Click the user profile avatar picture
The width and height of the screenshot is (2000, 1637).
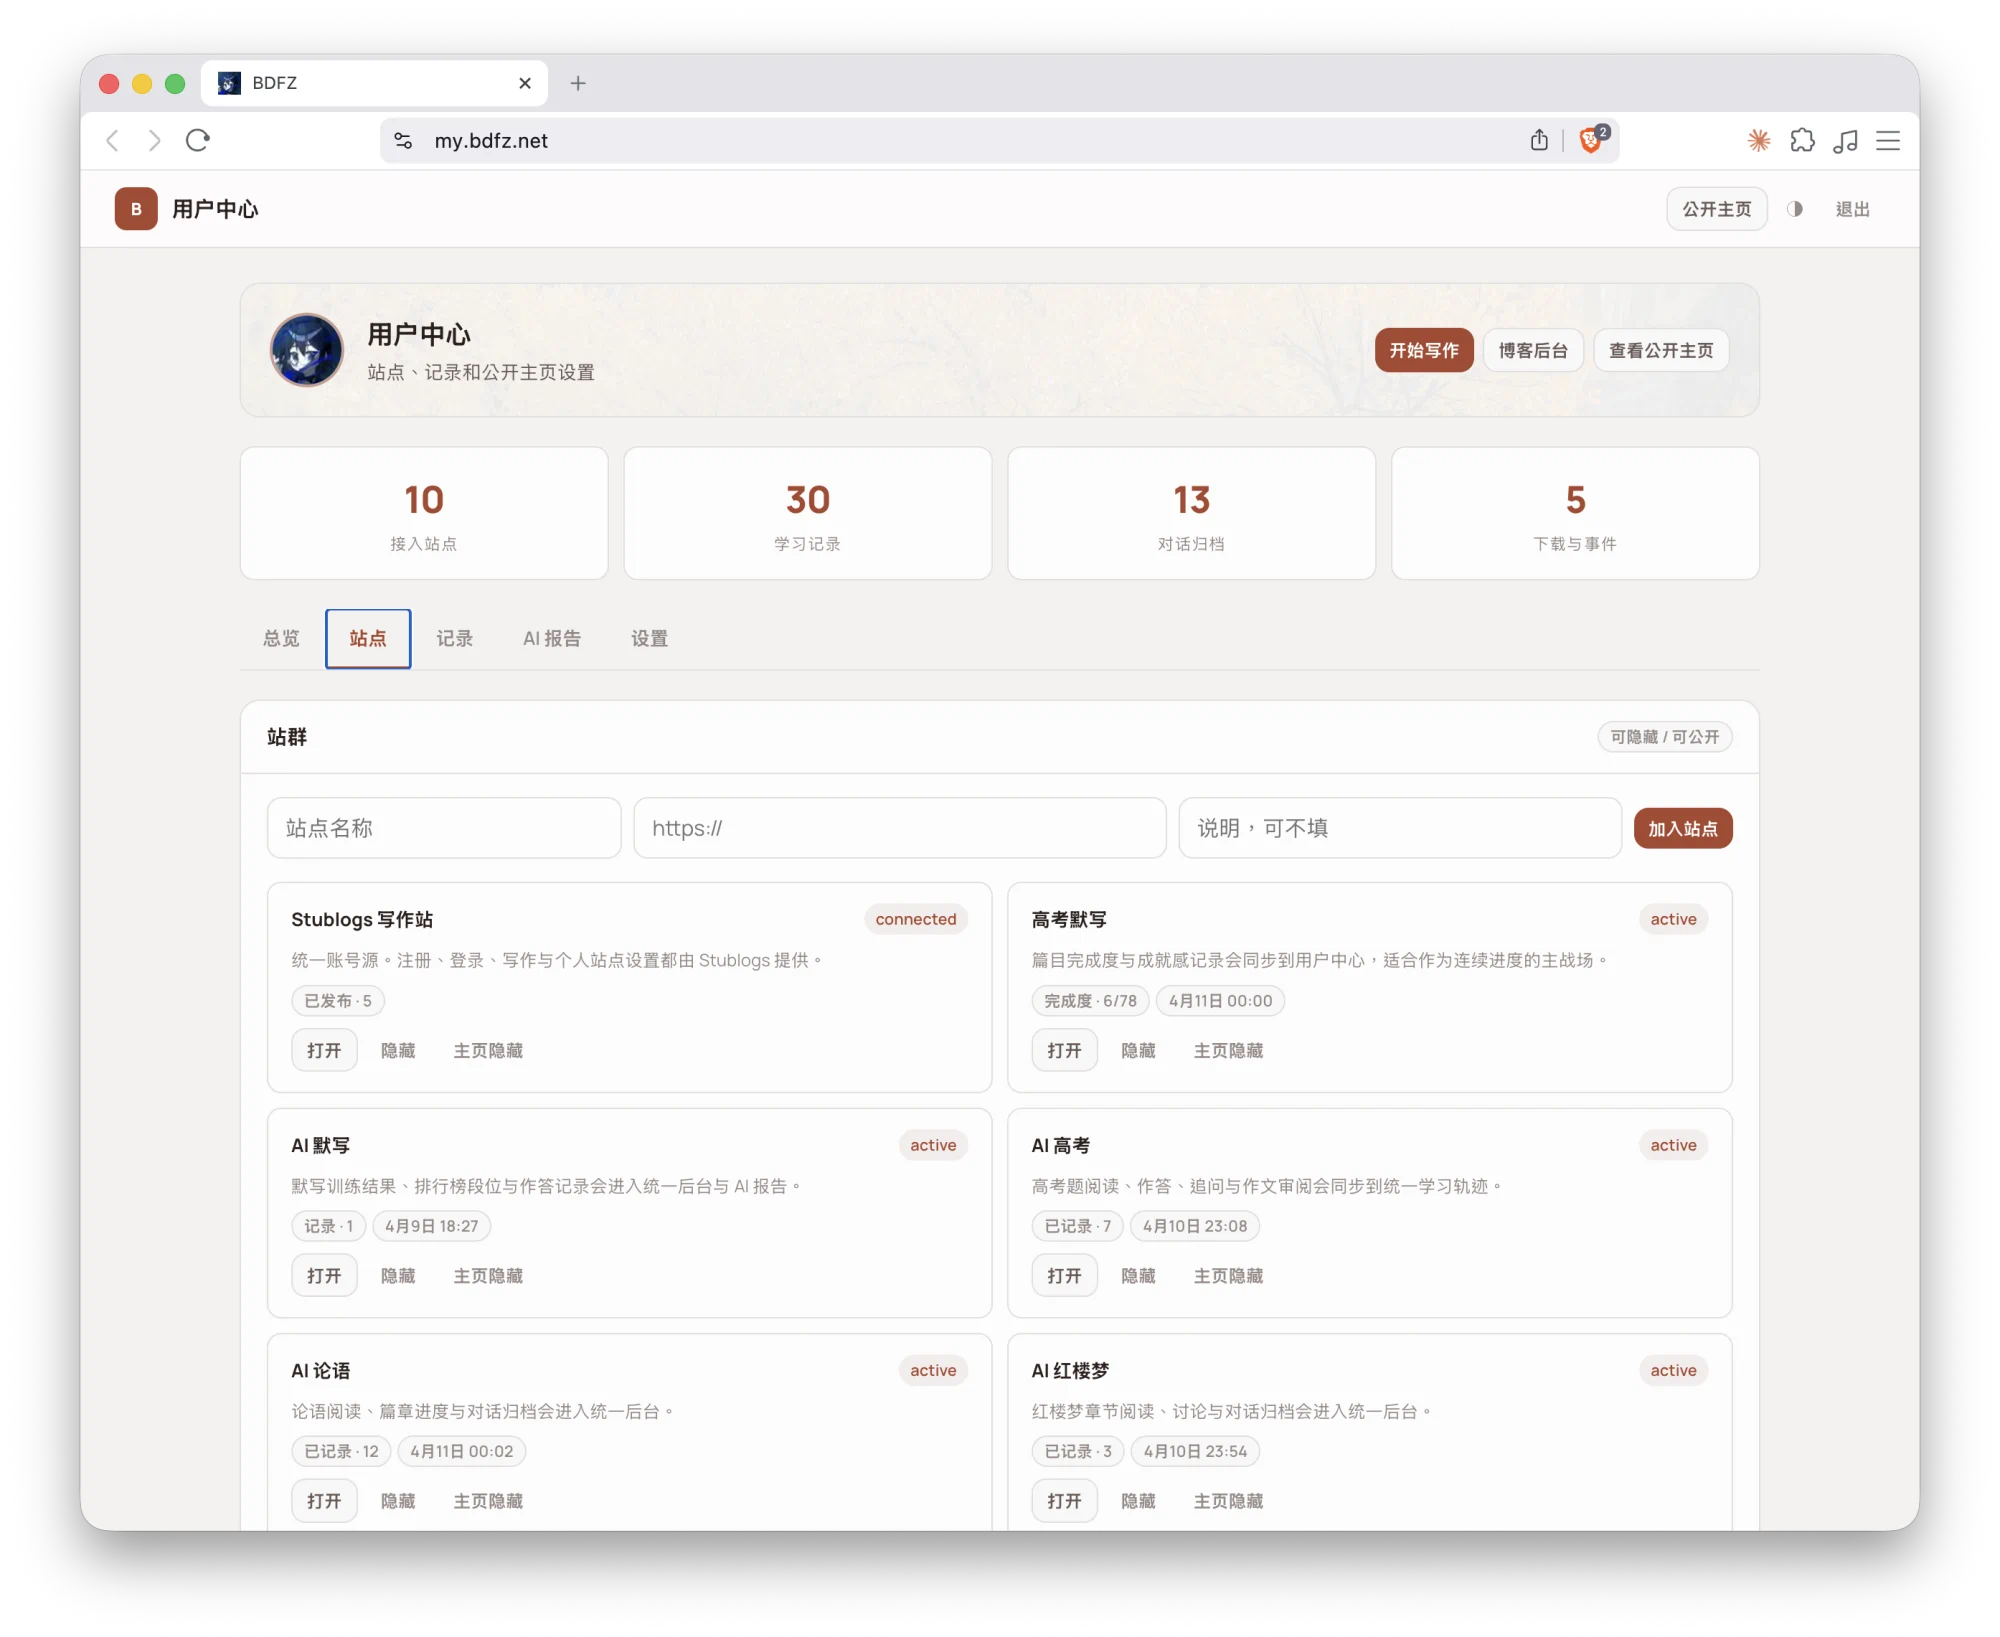pos(306,351)
